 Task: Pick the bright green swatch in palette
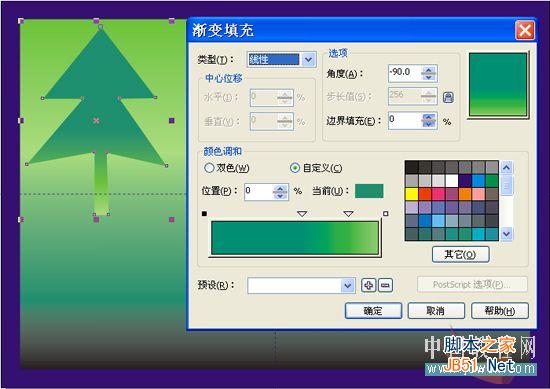pos(492,181)
